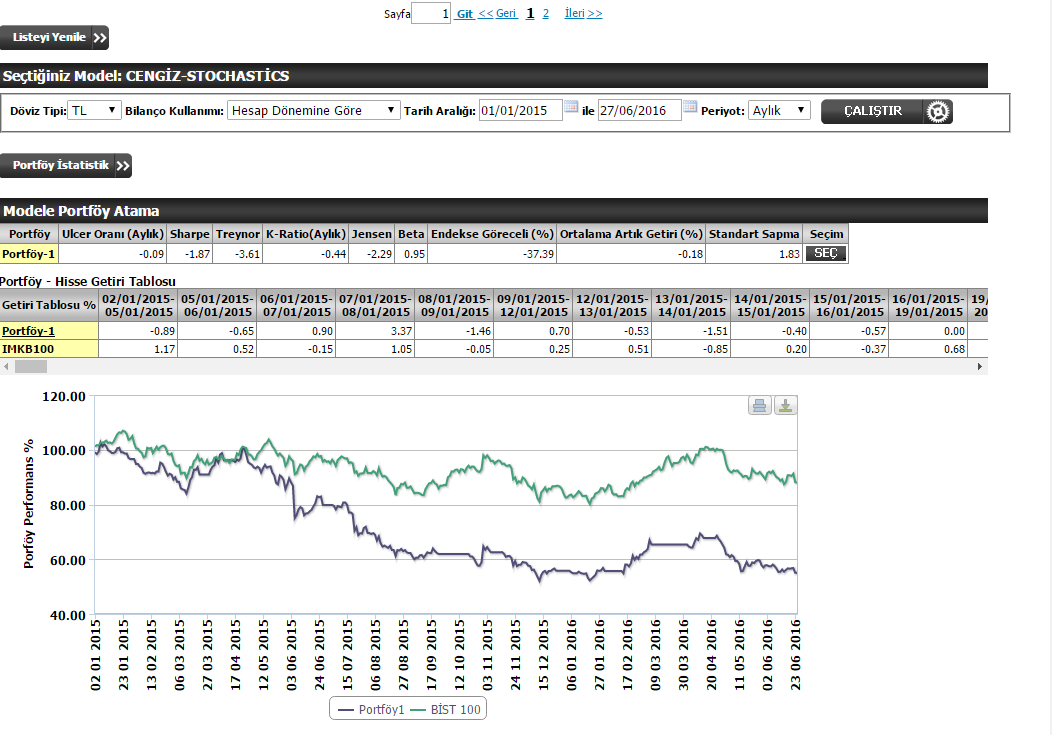The image size is (1052, 735).
Task: Click left arrow of table scrollbar
Action: coord(6,366)
